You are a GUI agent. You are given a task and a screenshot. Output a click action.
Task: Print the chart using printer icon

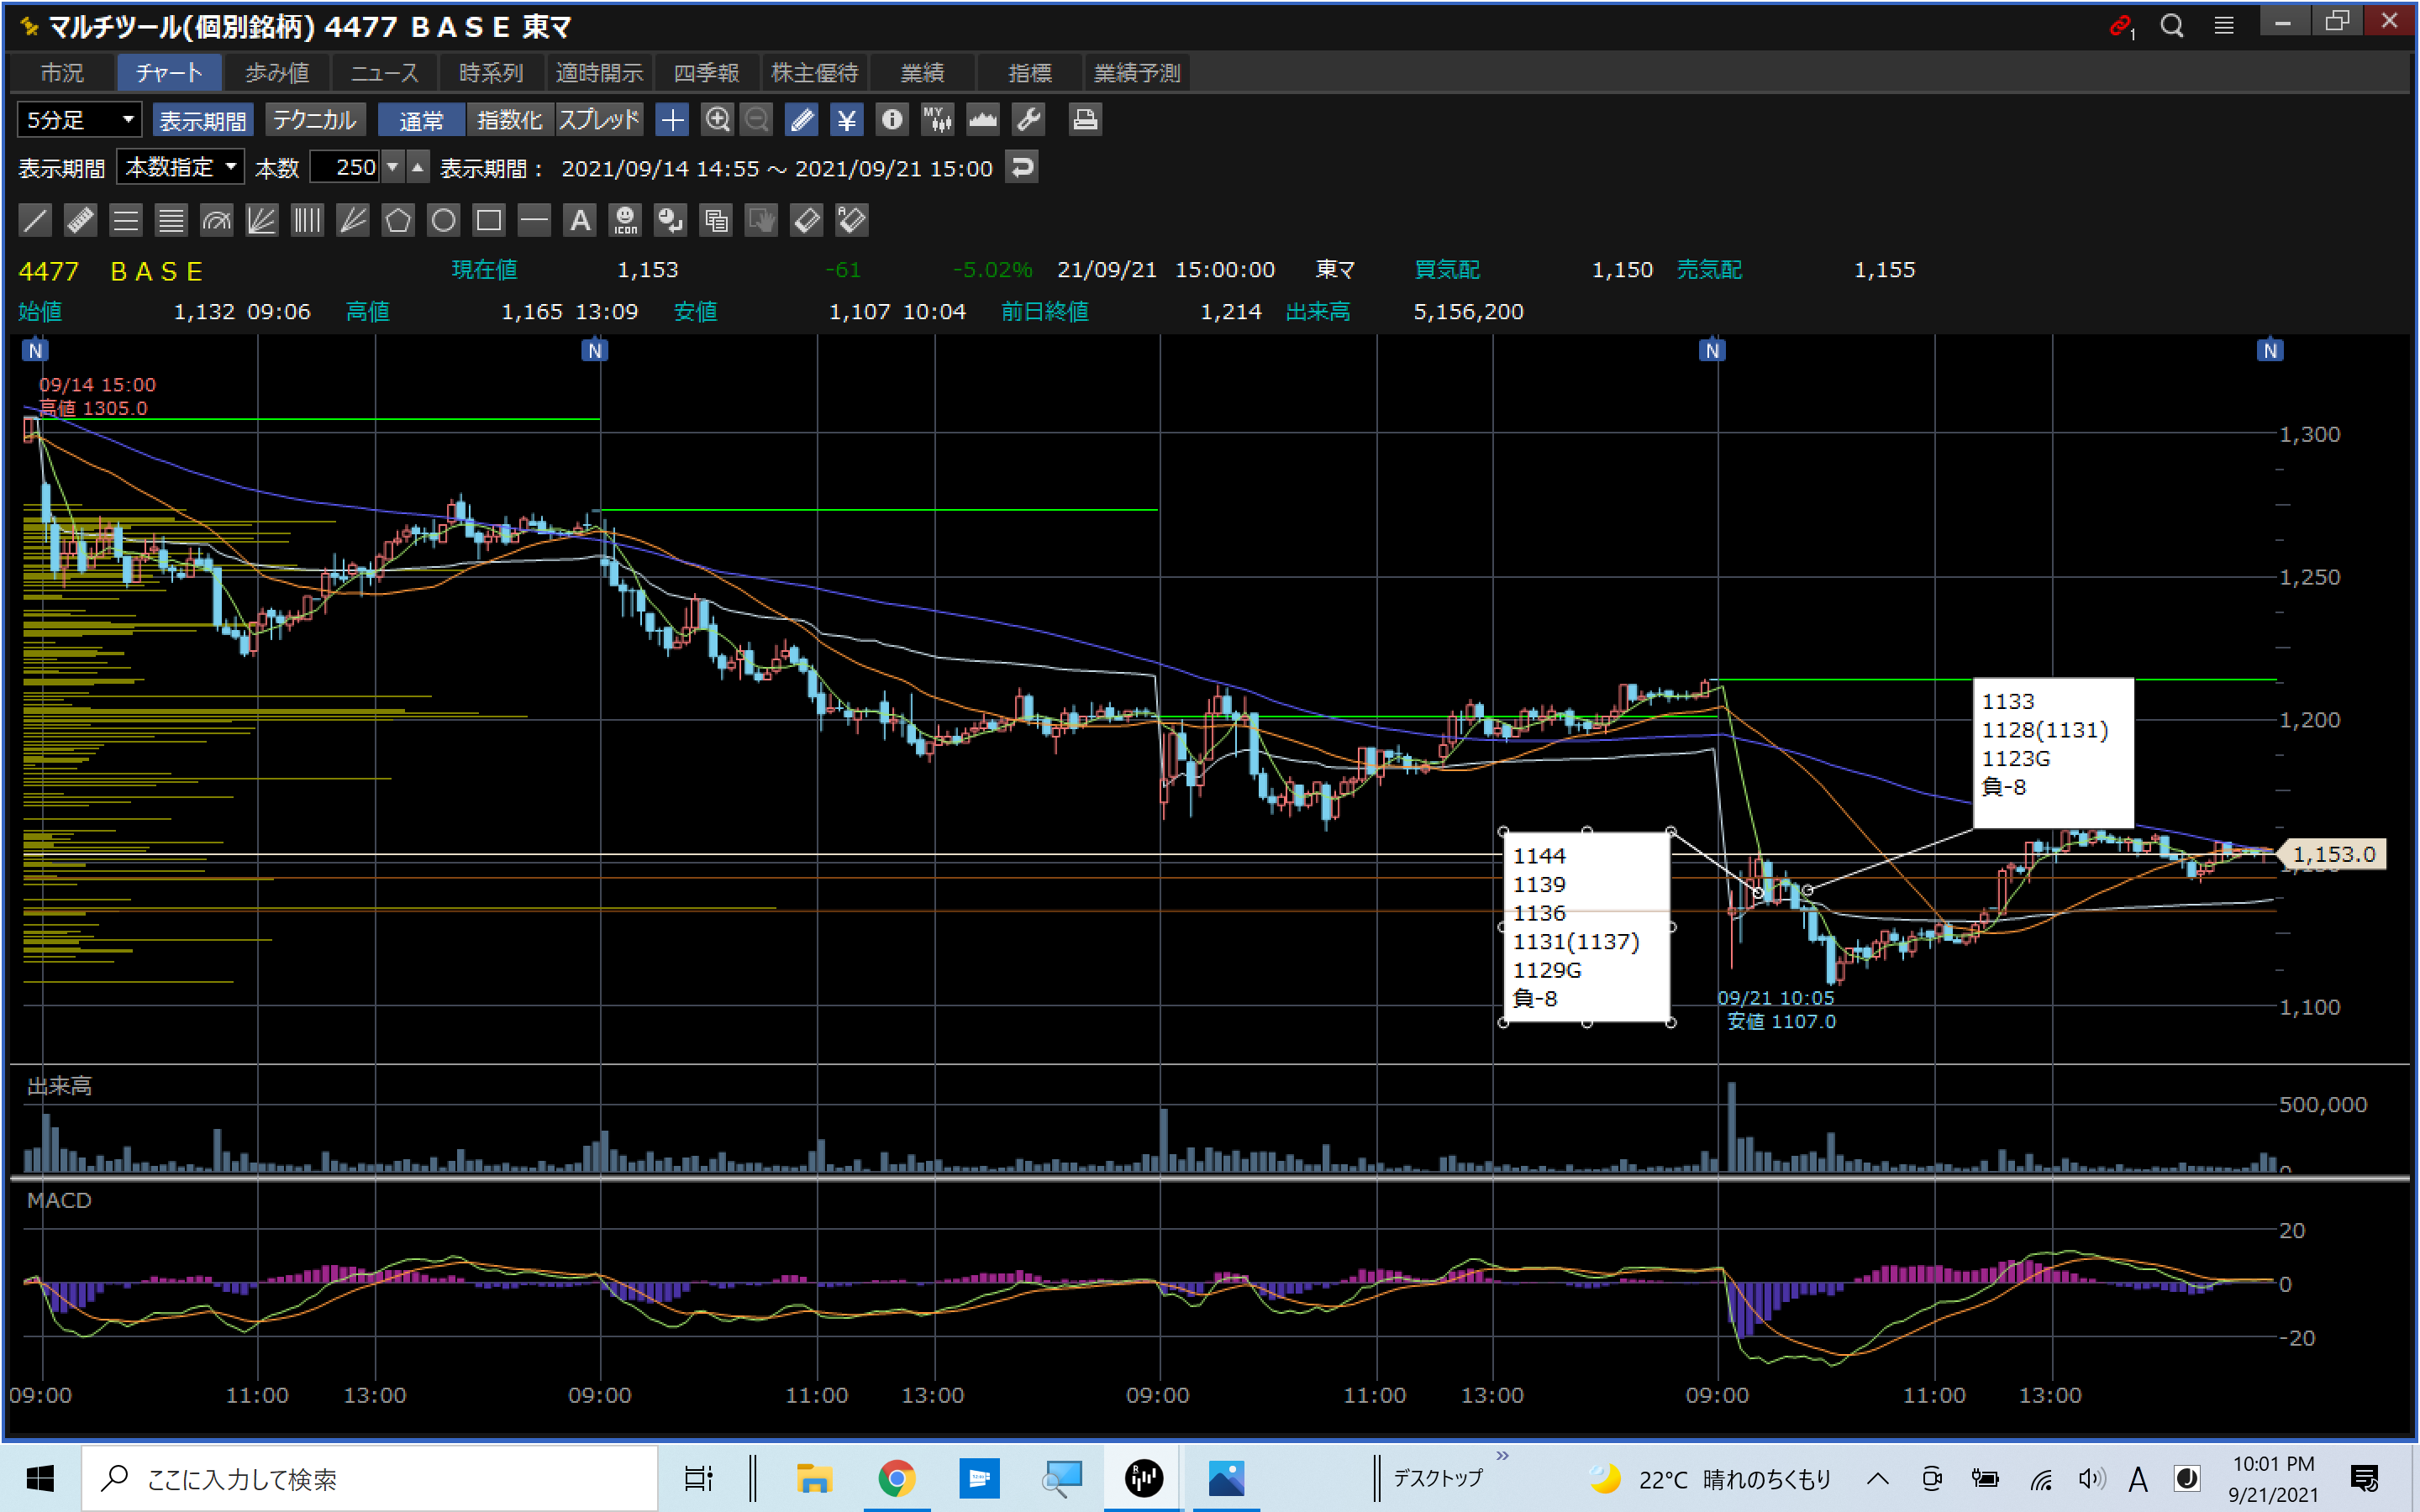pos(1085,120)
